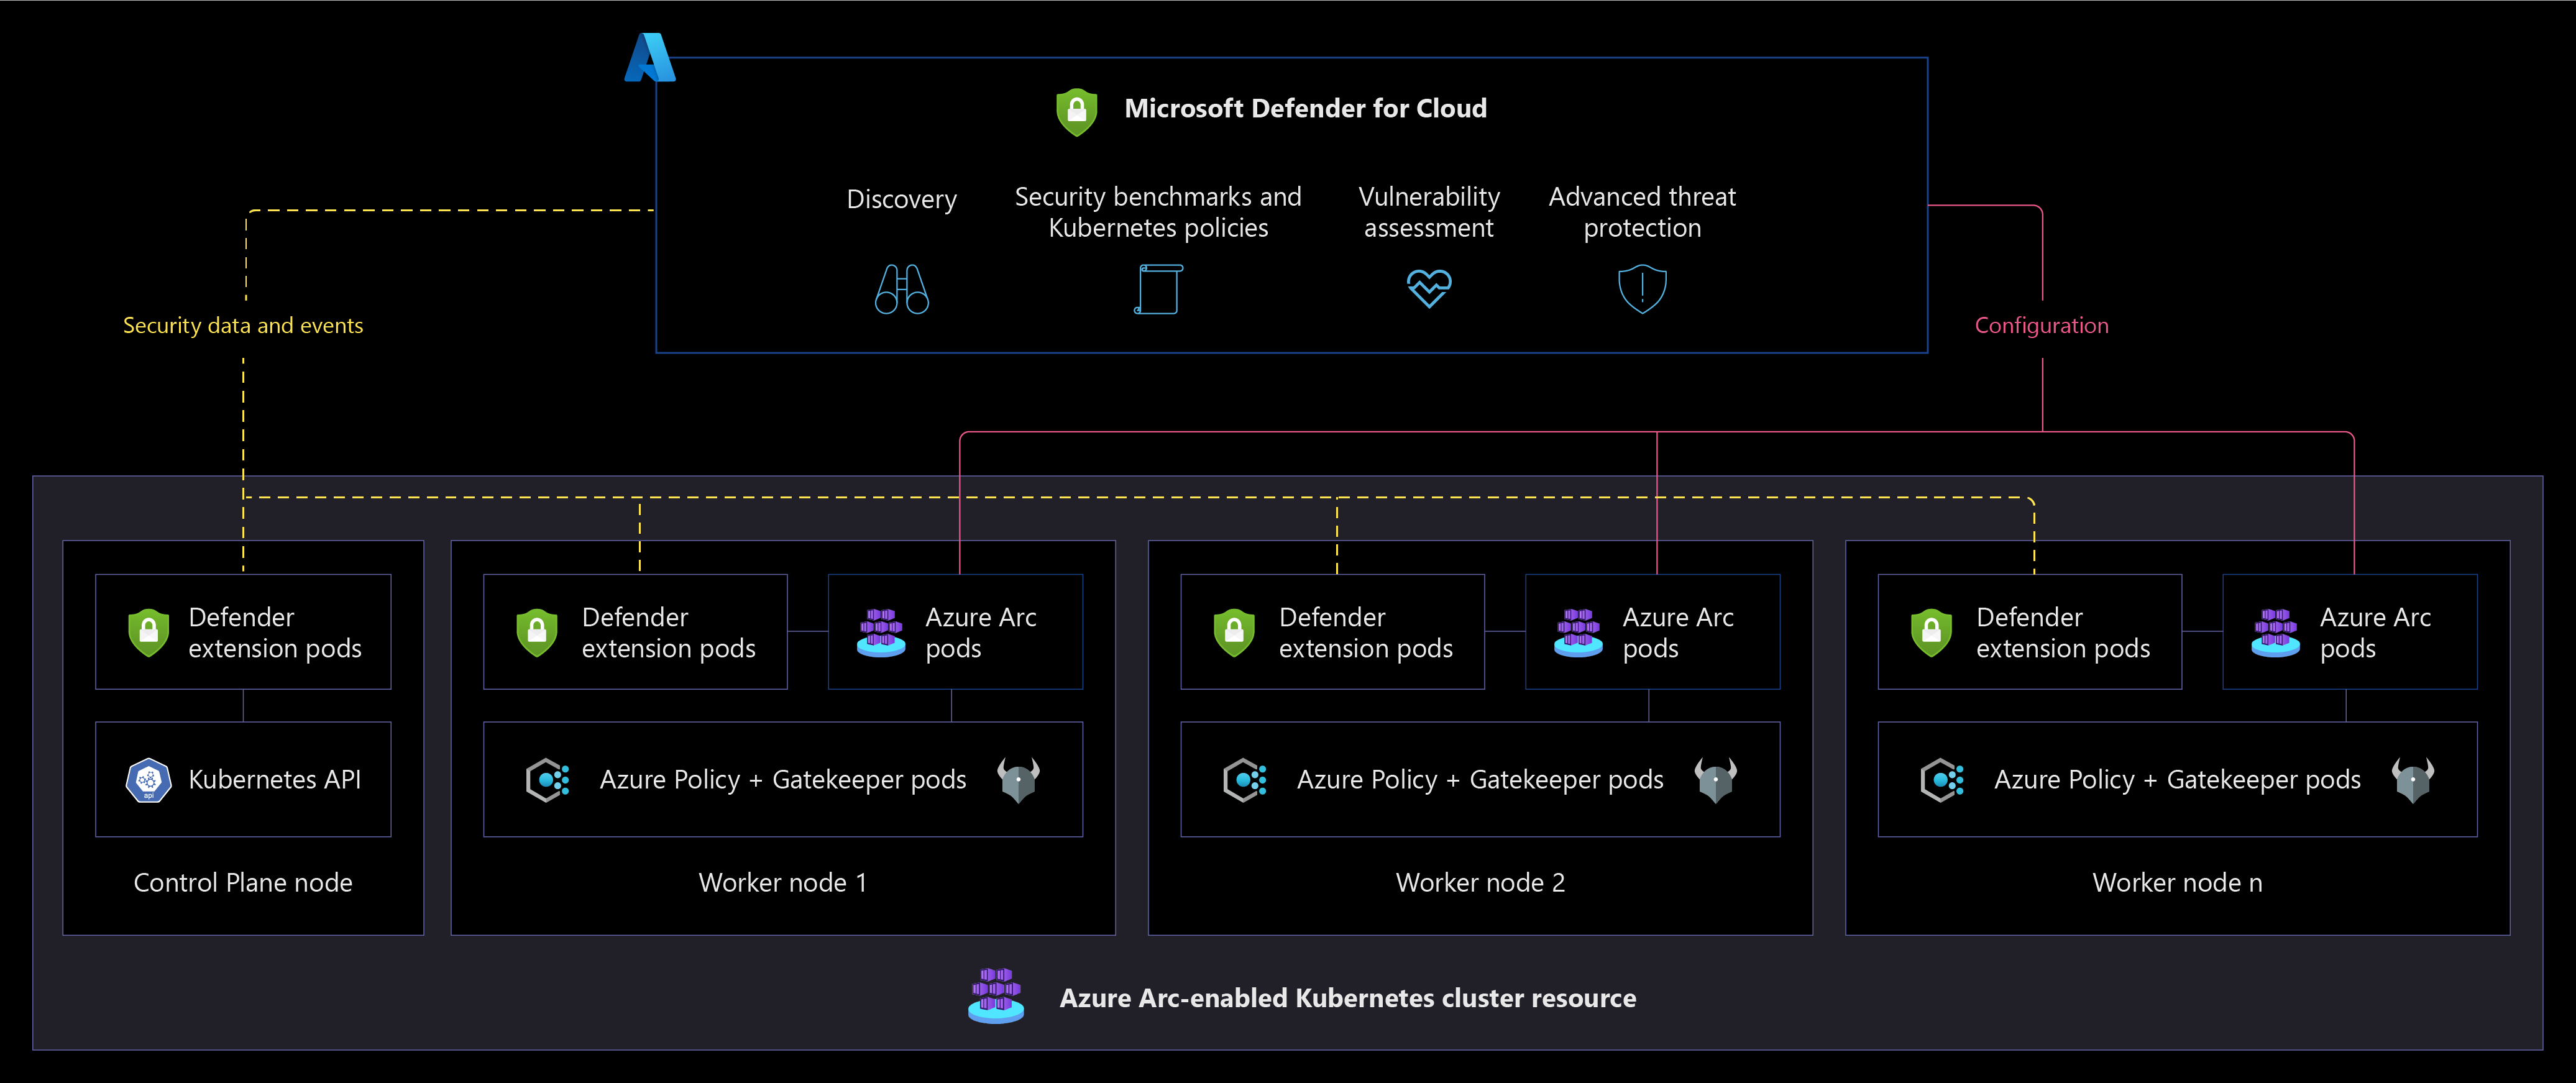Click the pink Configuration label

[x=2041, y=325]
